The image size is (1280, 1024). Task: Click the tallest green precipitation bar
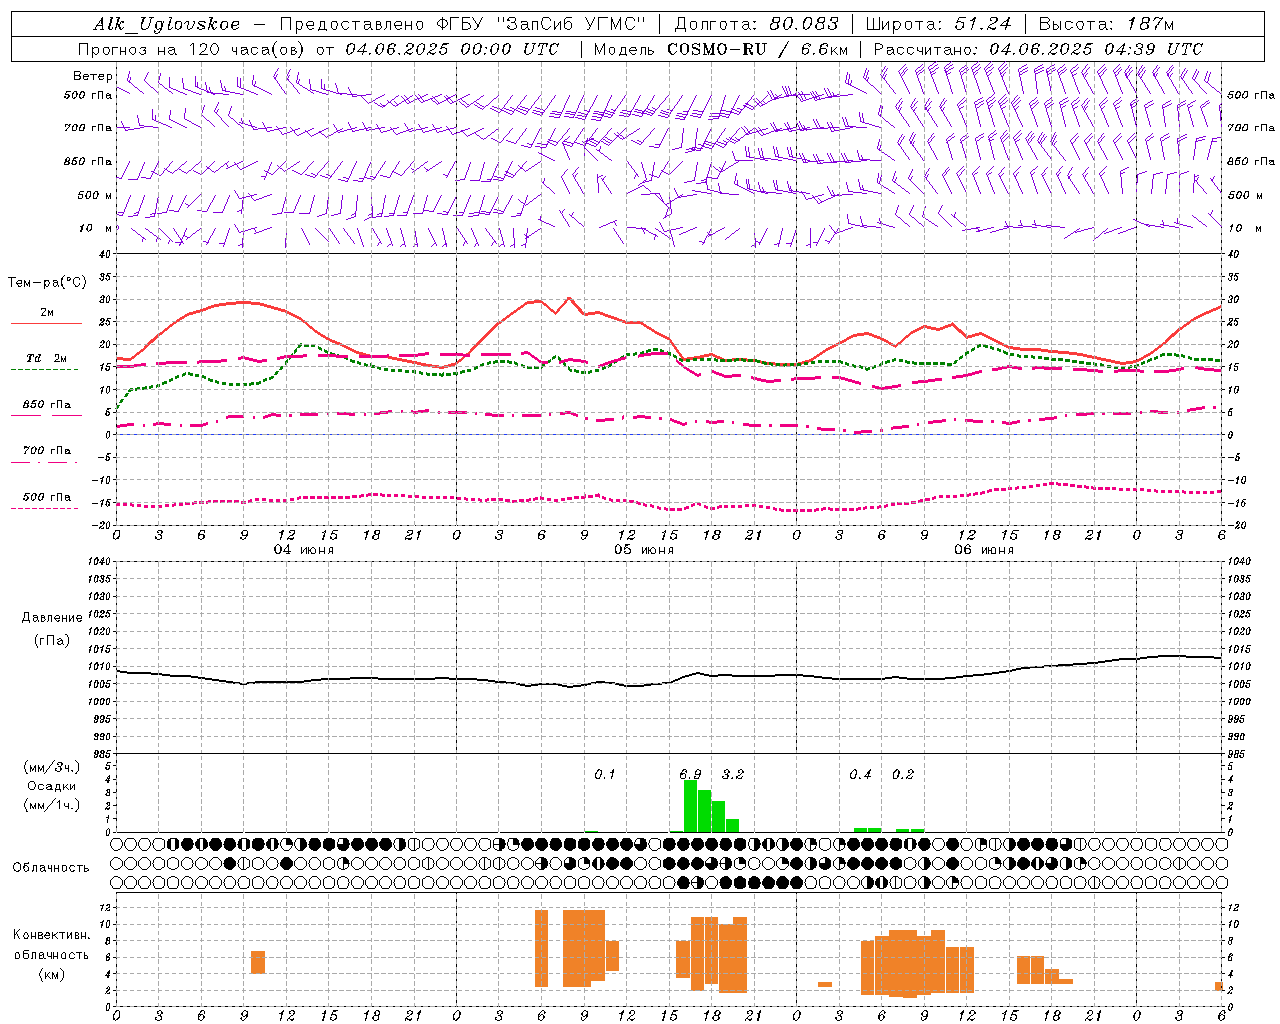690,806
